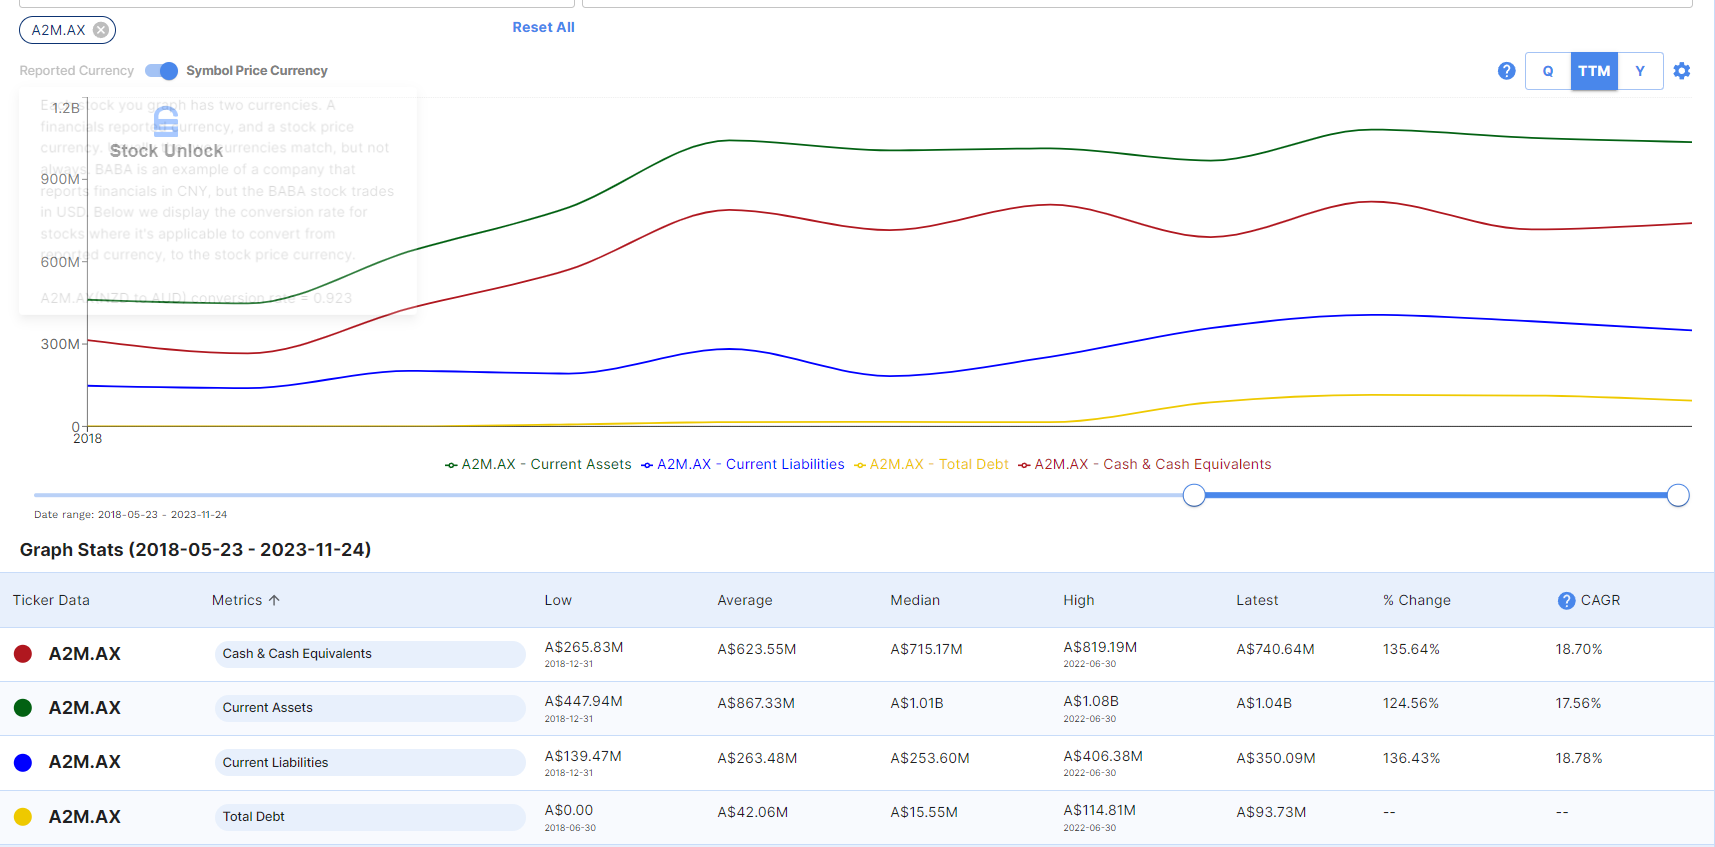Image resolution: width=1715 pixels, height=847 pixels.
Task: Click Current Liabilities CAGR 18.78%
Action: coord(1579,758)
